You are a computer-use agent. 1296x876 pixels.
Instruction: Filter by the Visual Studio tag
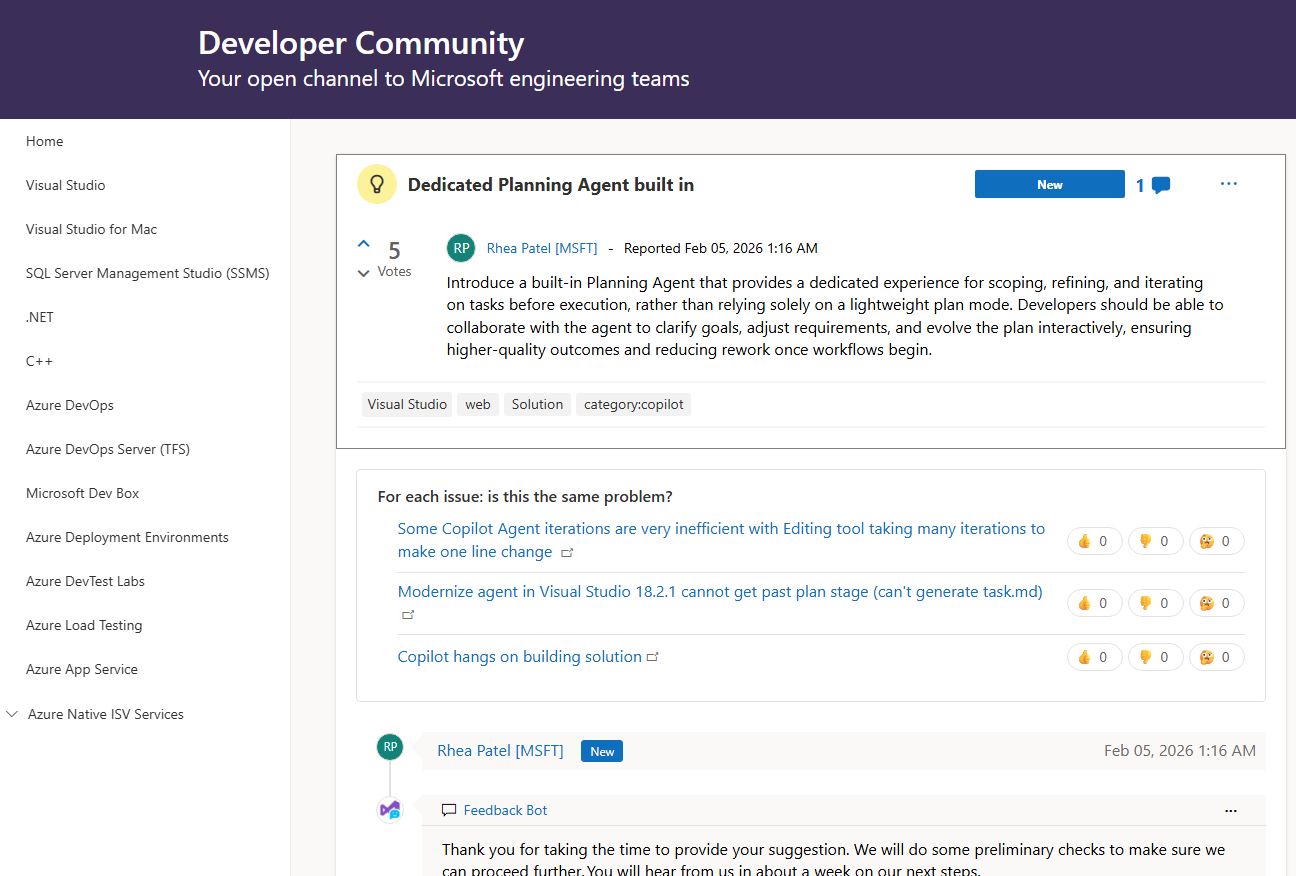pyautogui.click(x=407, y=404)
